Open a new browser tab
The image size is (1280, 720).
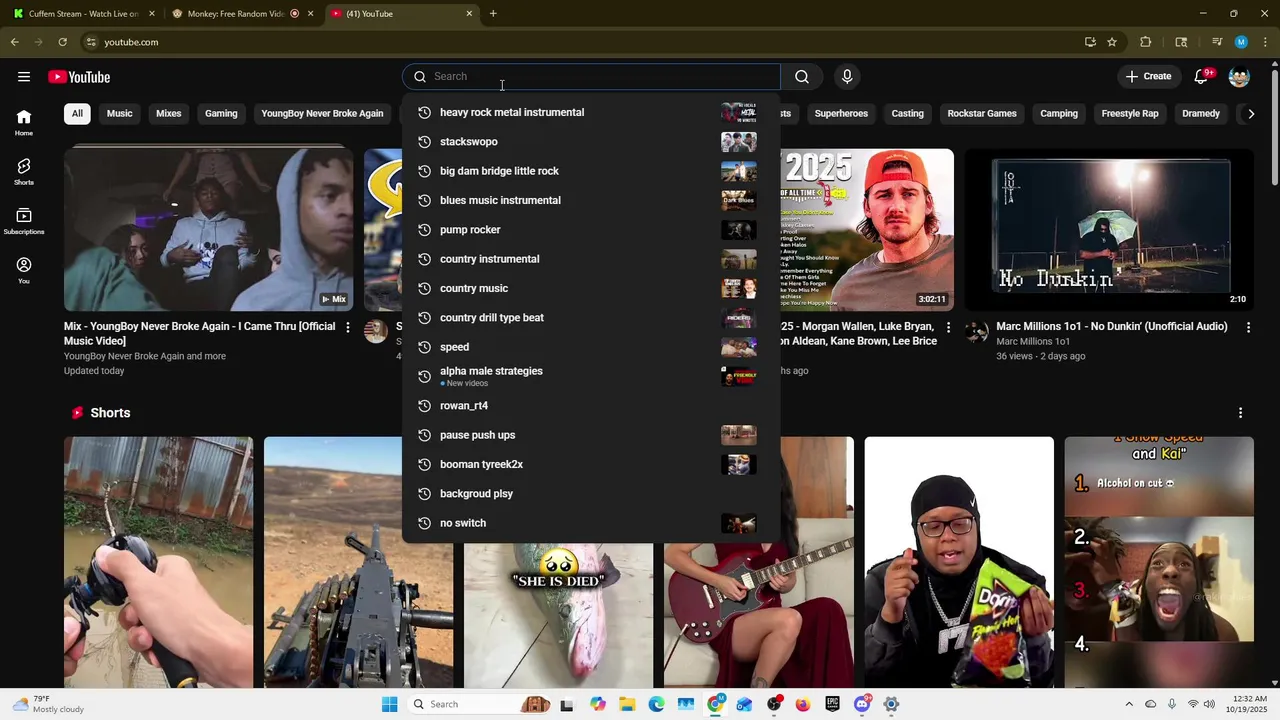coord(493,14)
